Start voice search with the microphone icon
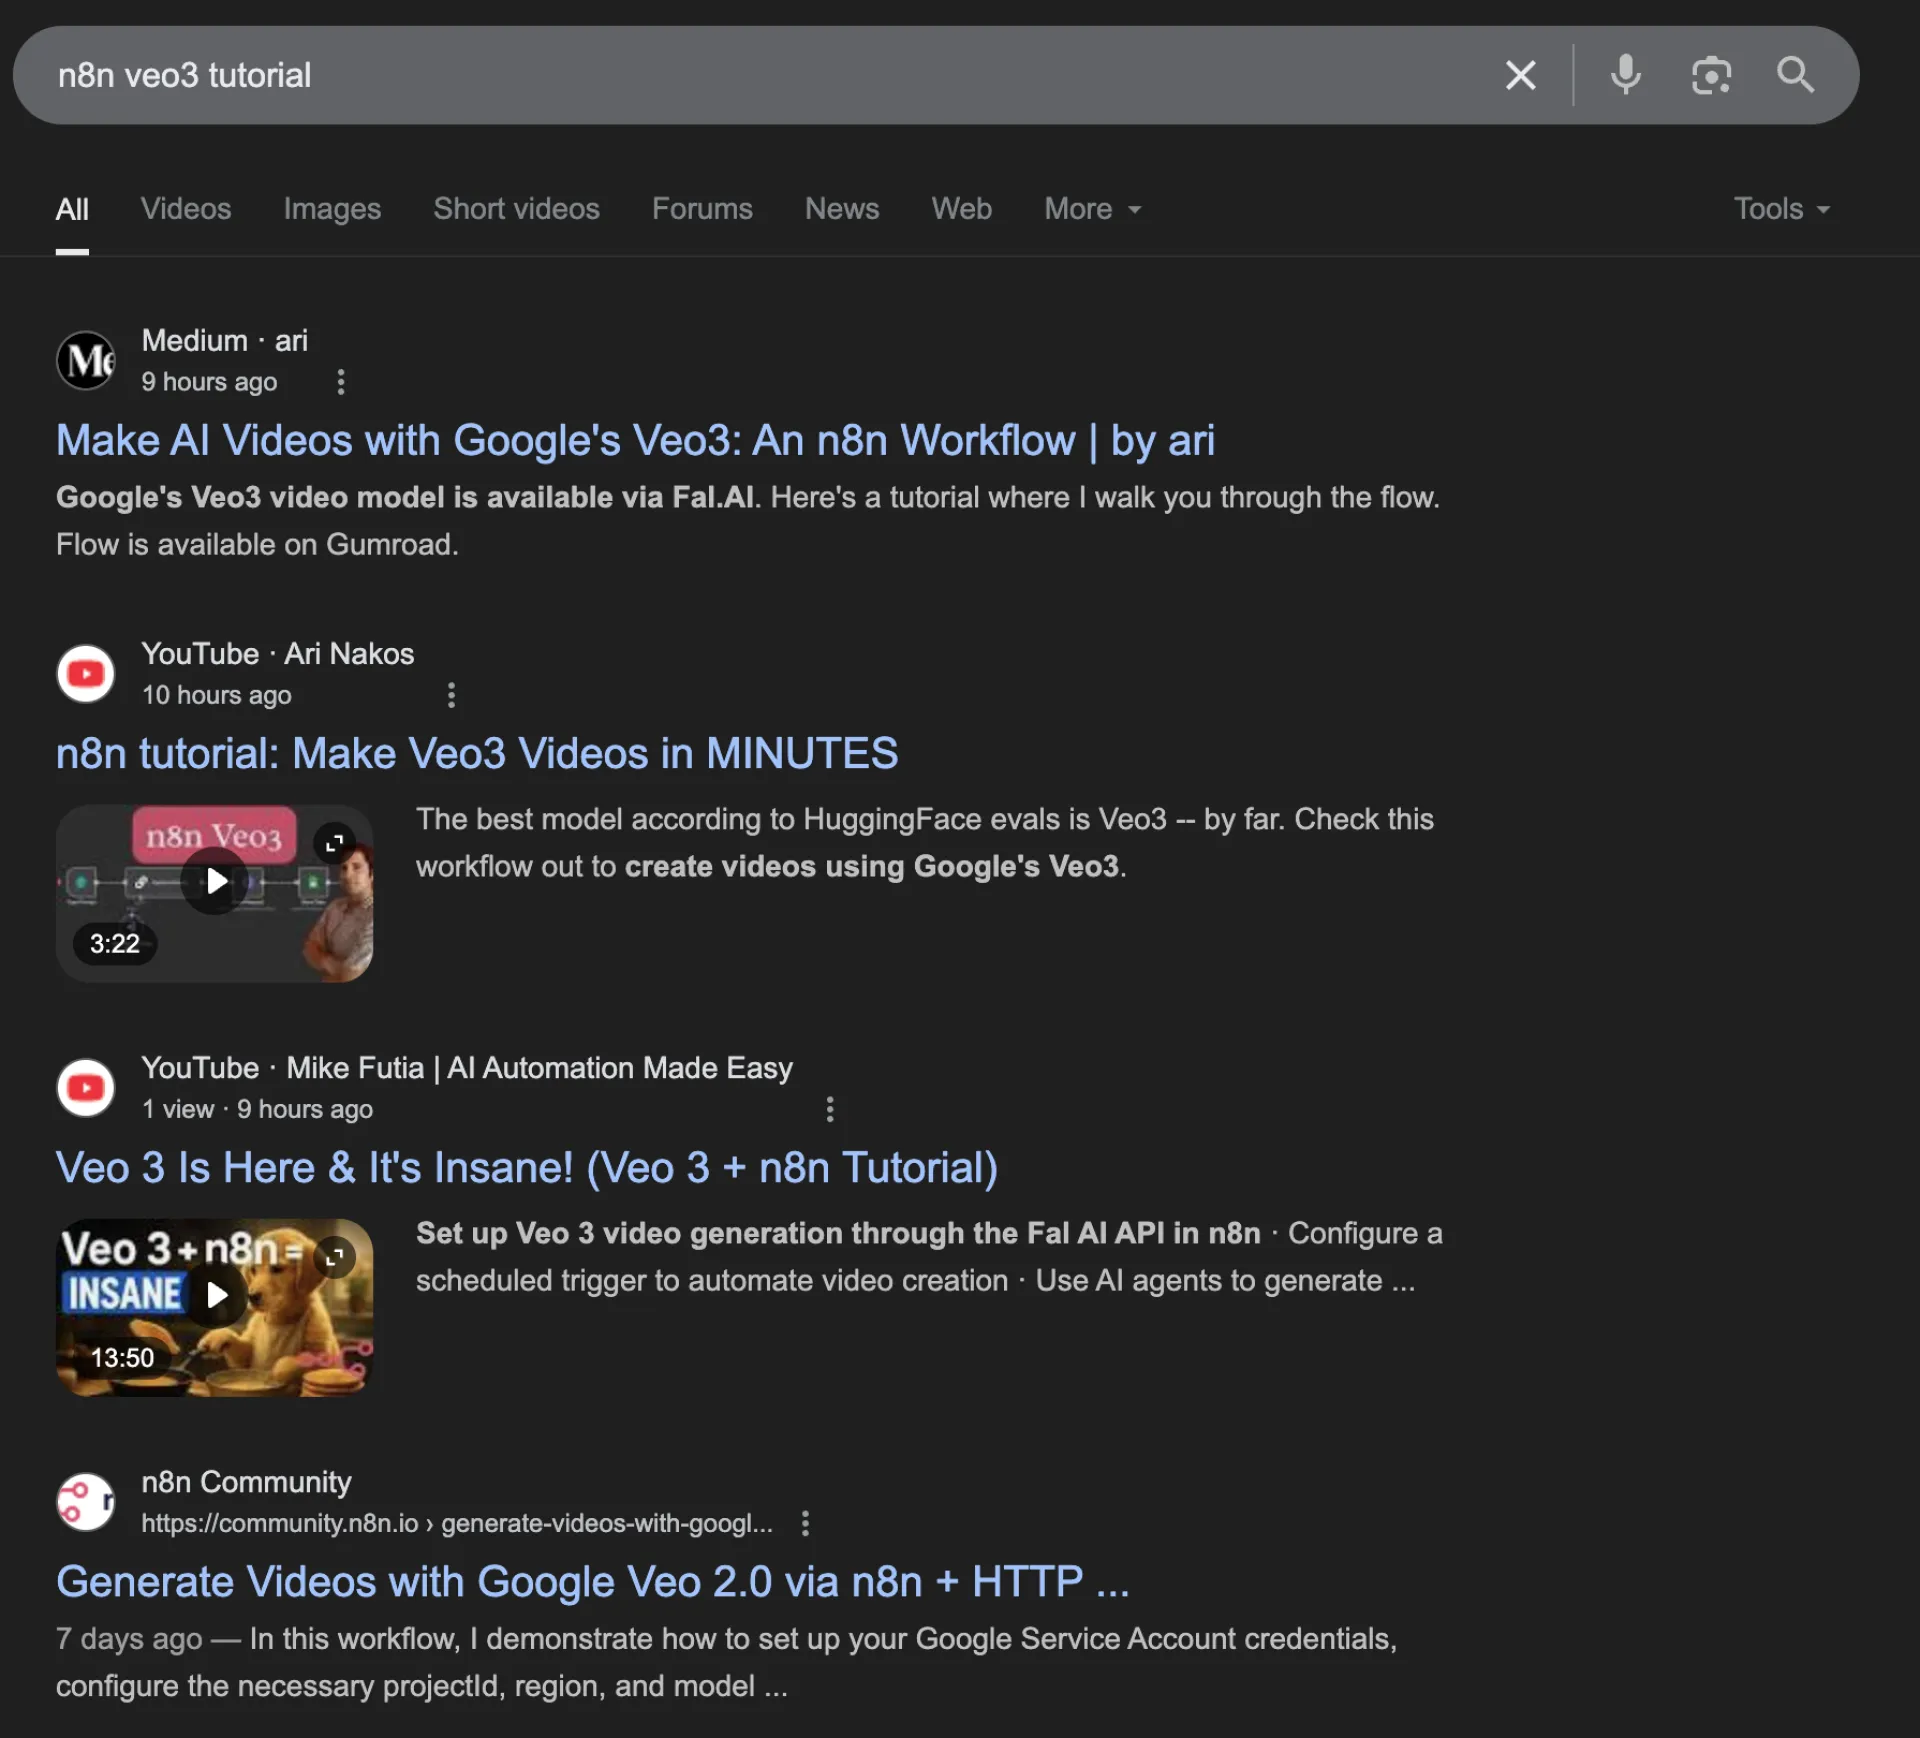 (x=1626, y=75)
